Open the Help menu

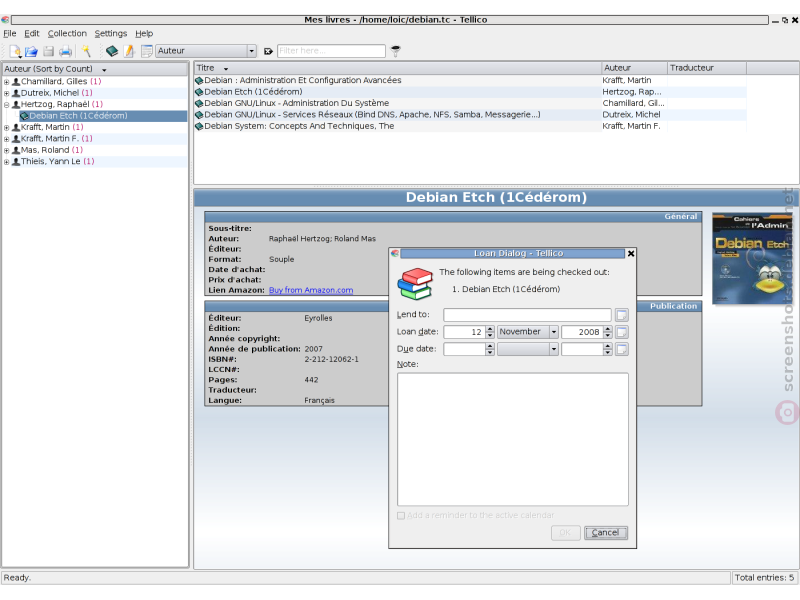click(x=144, y=34)
